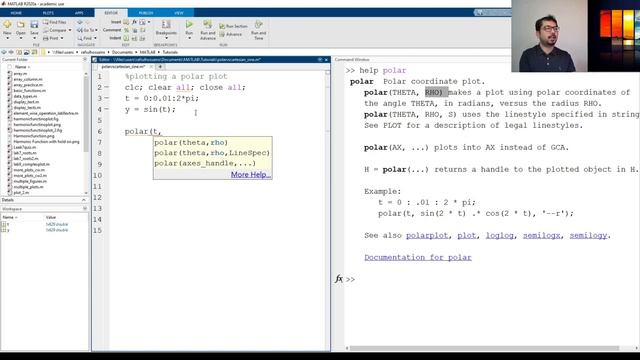Screen dimensions: 640x360
Task: Click Run and Advance icon
Action: tap(207, 24)
